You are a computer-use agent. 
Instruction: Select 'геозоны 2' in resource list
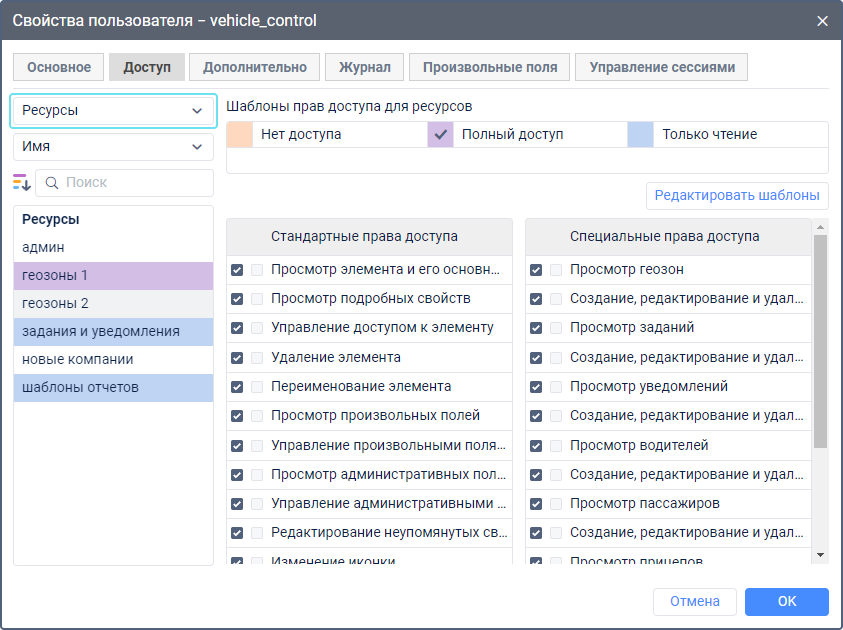pyautogui.click(x=113, y=303)
